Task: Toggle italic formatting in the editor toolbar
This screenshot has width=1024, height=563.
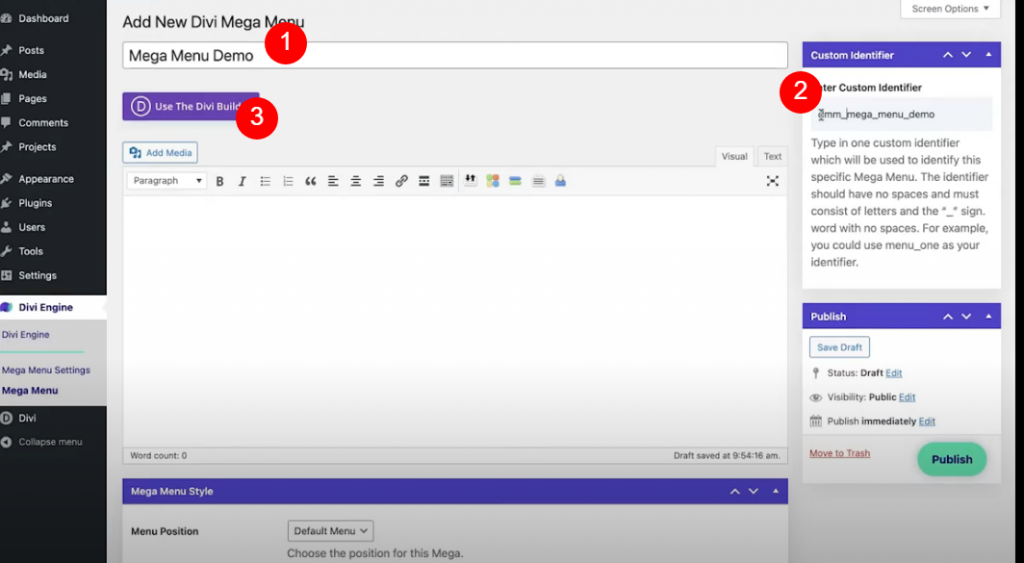Action: coord(242,182)
